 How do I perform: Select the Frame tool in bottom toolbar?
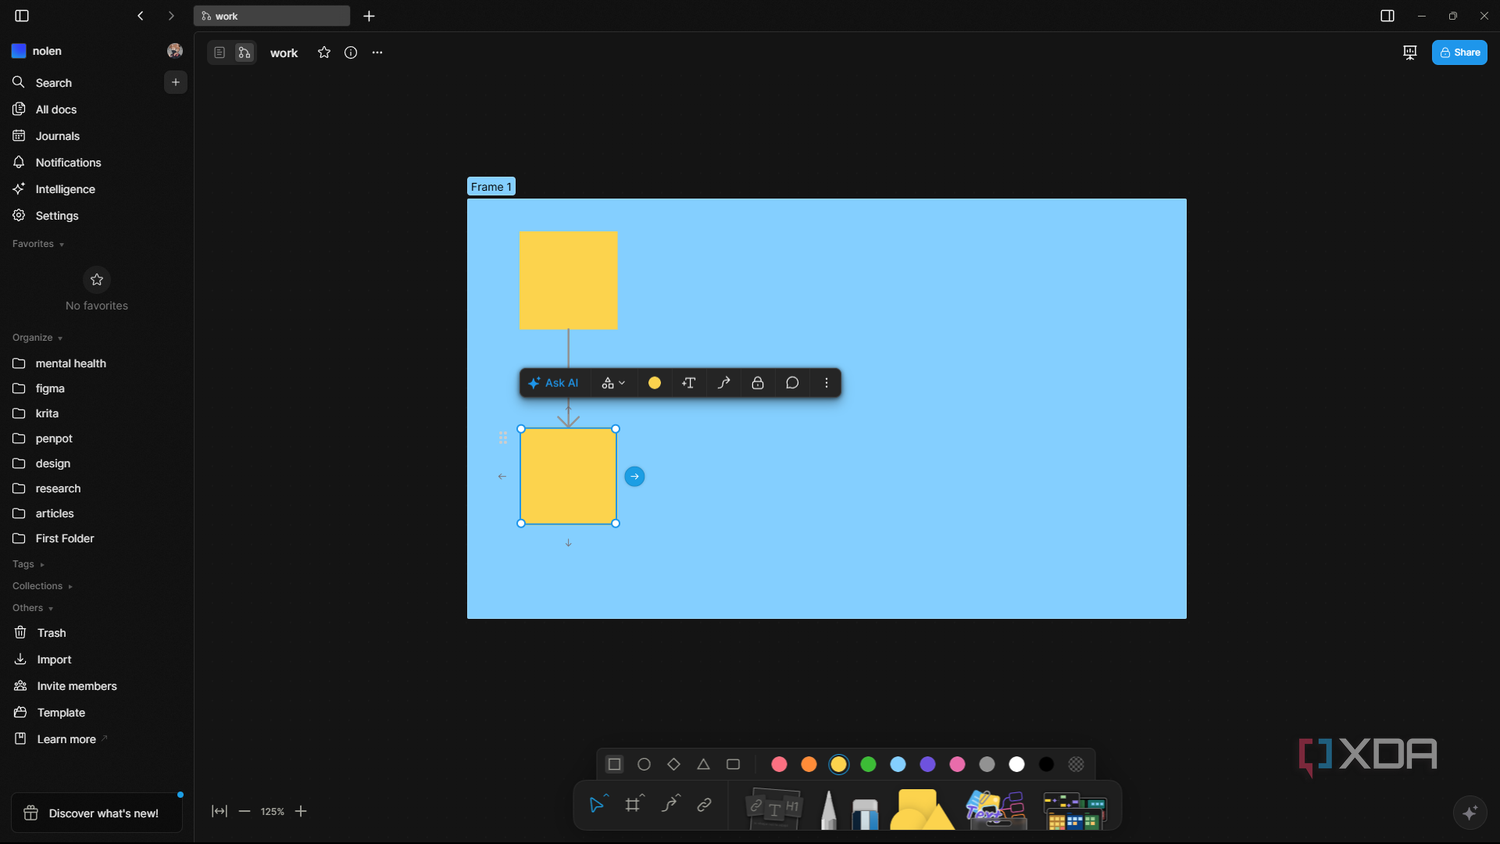click(633, 804)
